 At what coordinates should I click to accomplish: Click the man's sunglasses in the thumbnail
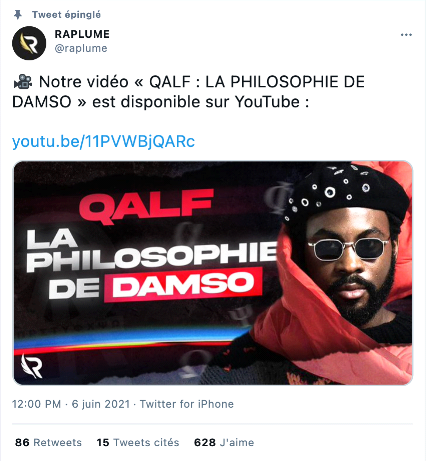pos(349,249)
